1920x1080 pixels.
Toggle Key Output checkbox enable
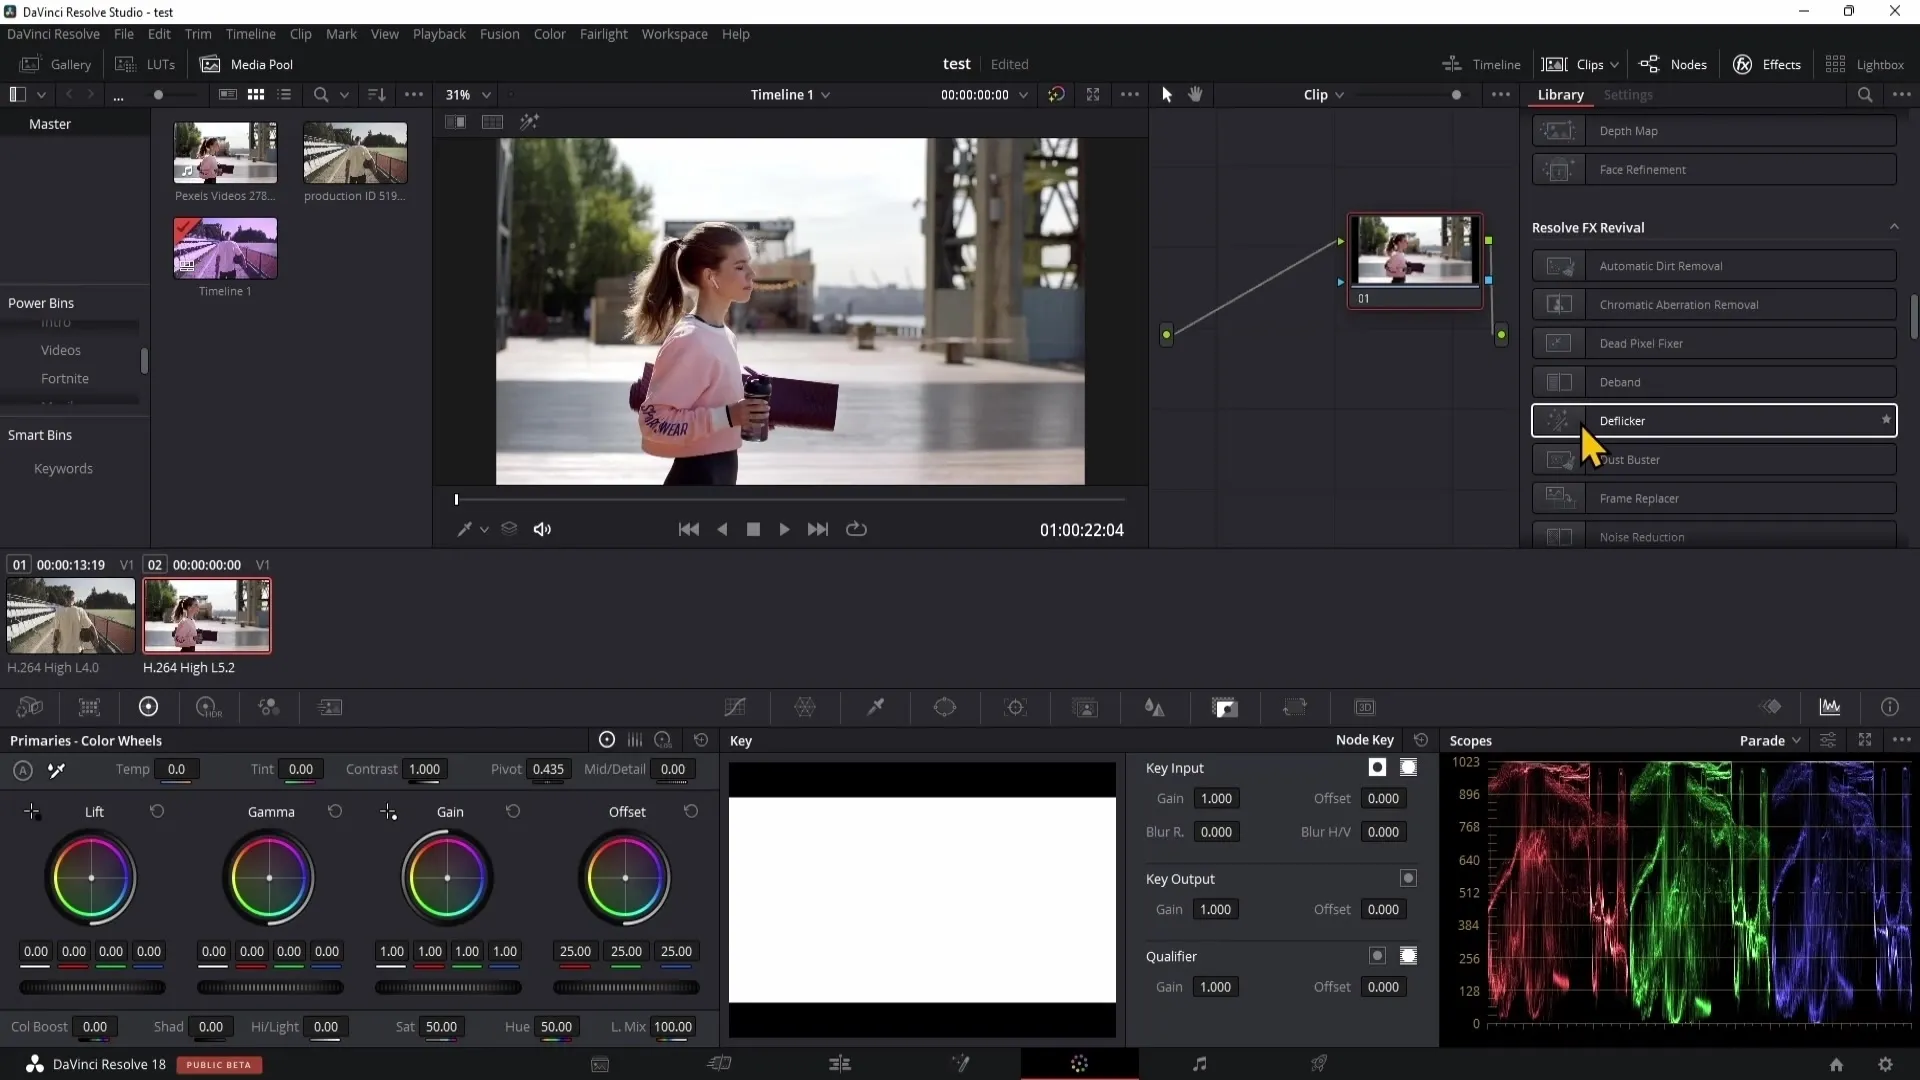[x=1412, y=878]
